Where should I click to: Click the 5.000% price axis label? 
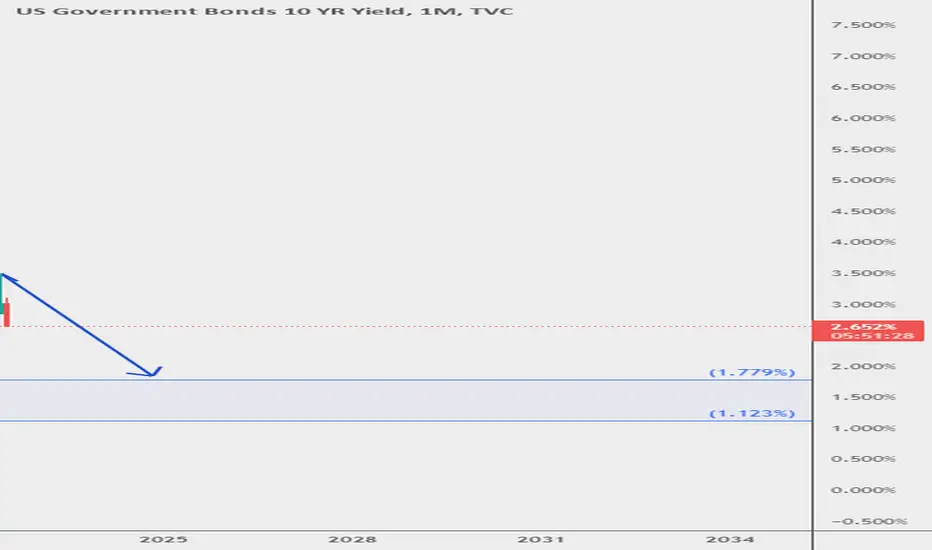(x=863, y=180)
